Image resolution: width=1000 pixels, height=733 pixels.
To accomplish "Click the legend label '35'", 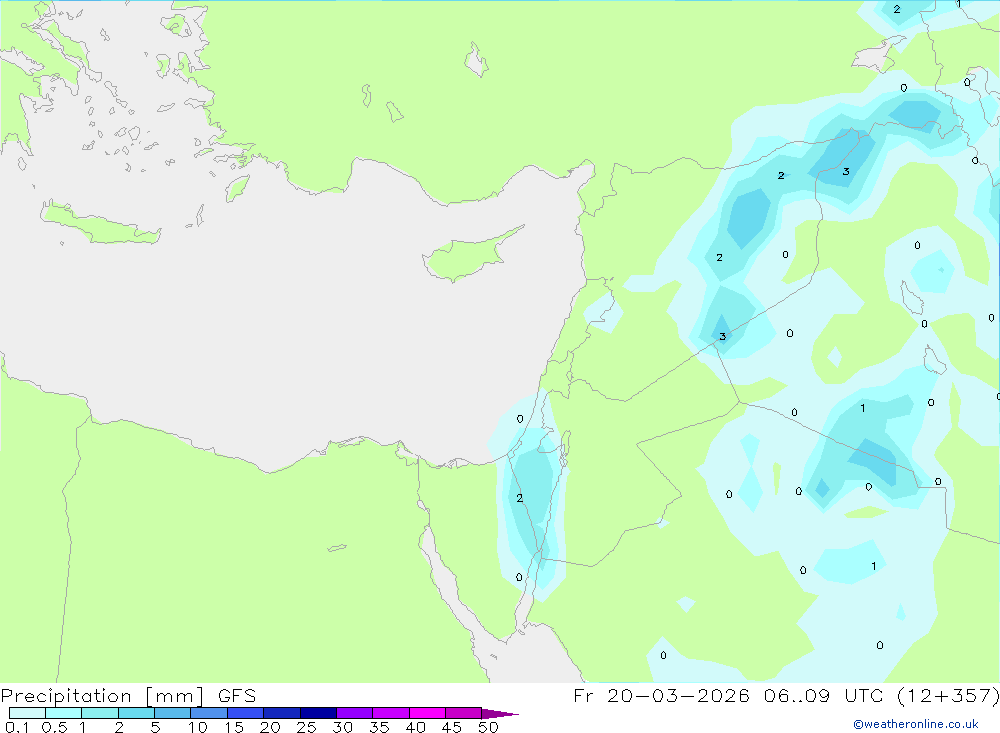I will pyautogui.click(x=379, y=727).
